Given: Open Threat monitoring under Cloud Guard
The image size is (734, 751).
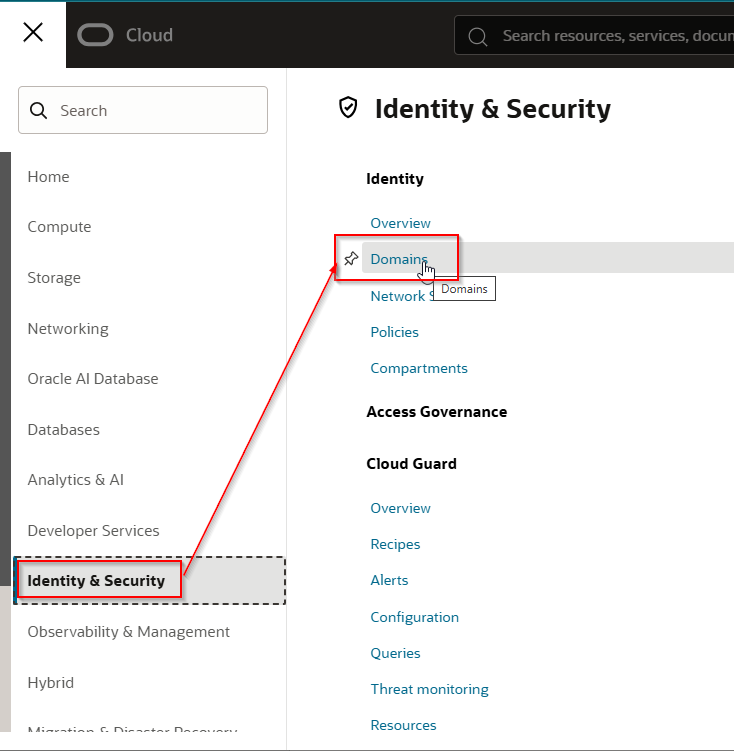Looking at the screenshot, I should [429, 689].
